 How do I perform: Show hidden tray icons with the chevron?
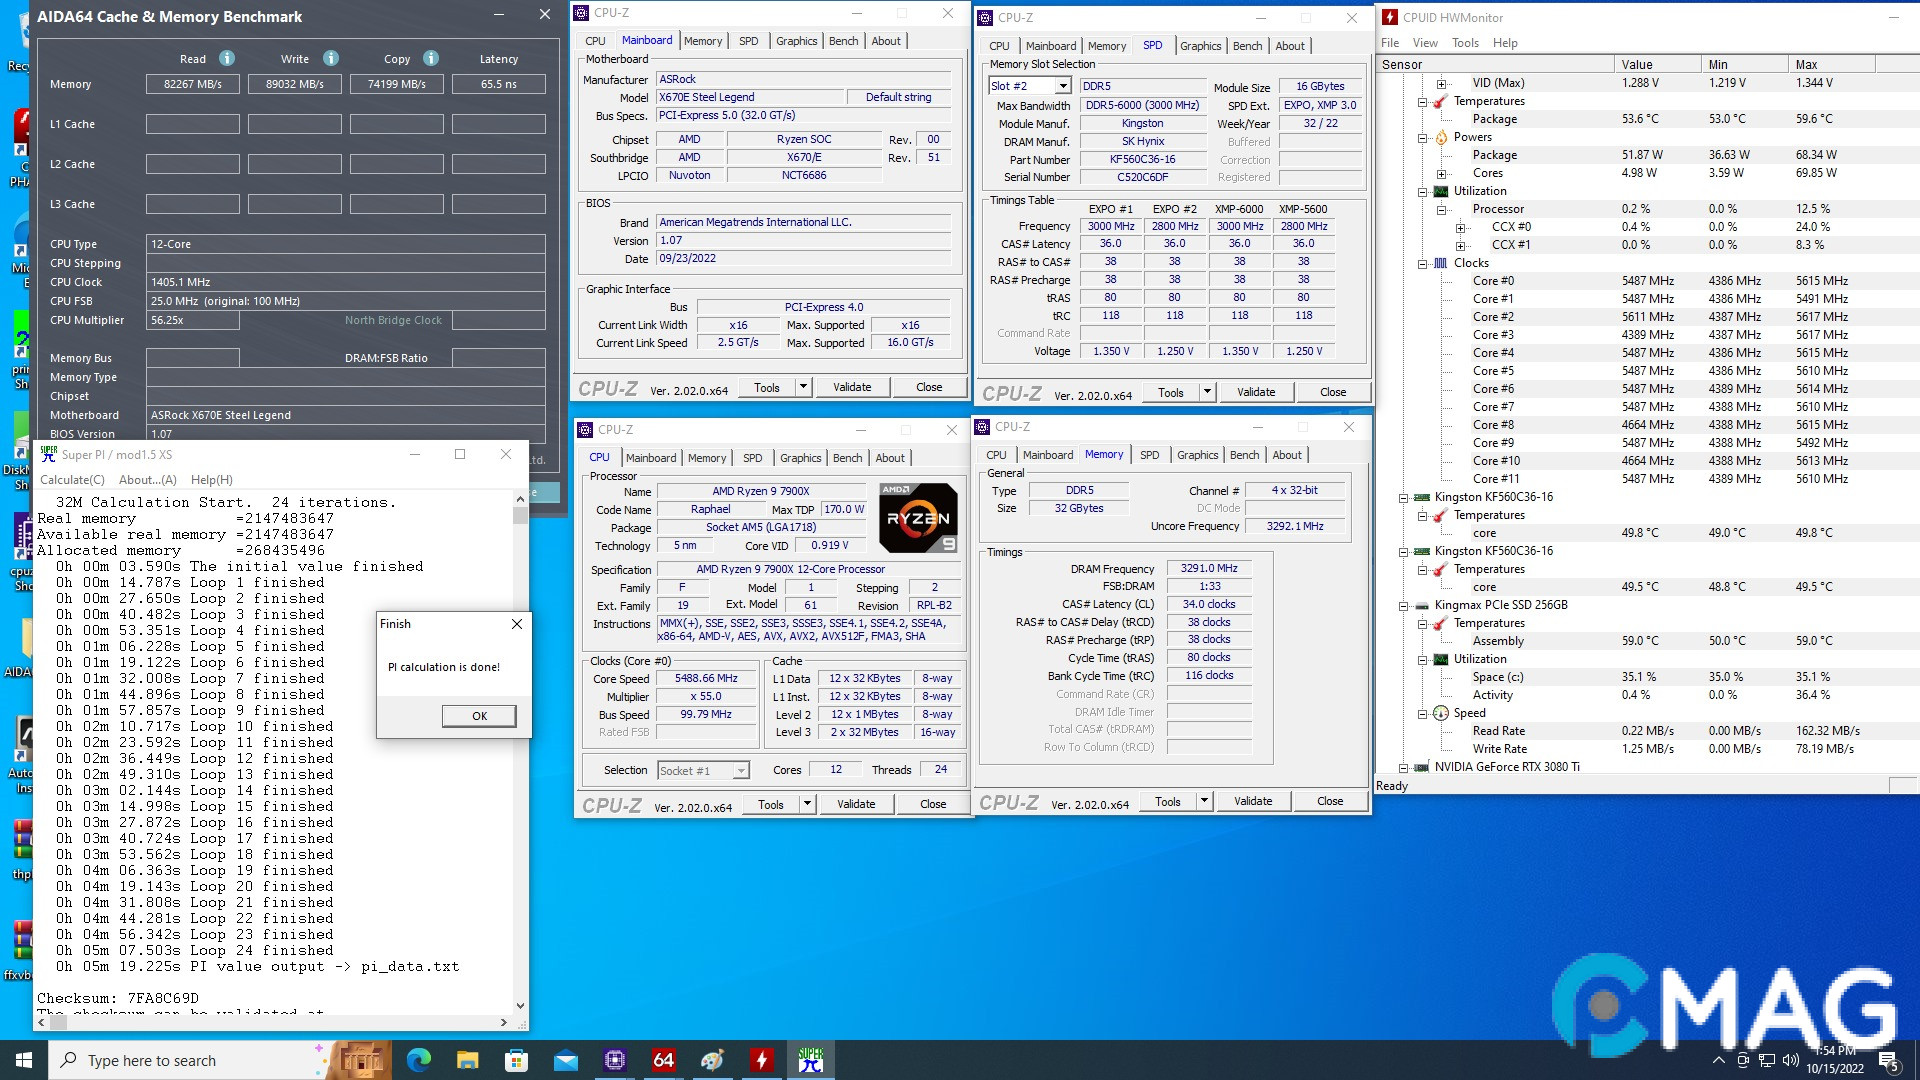1718,1060
